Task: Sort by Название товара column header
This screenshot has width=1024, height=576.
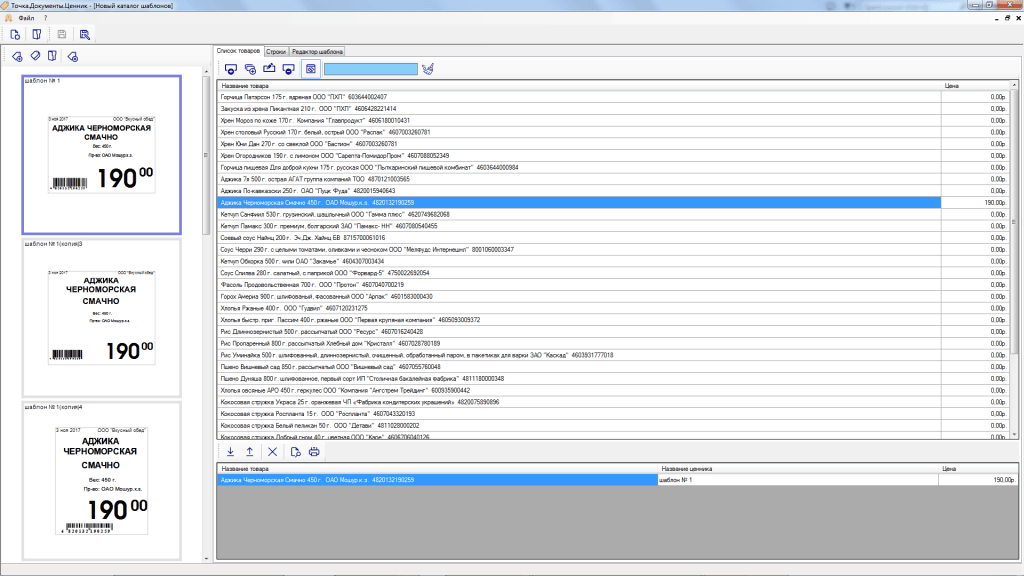Action: click(579, 86)
